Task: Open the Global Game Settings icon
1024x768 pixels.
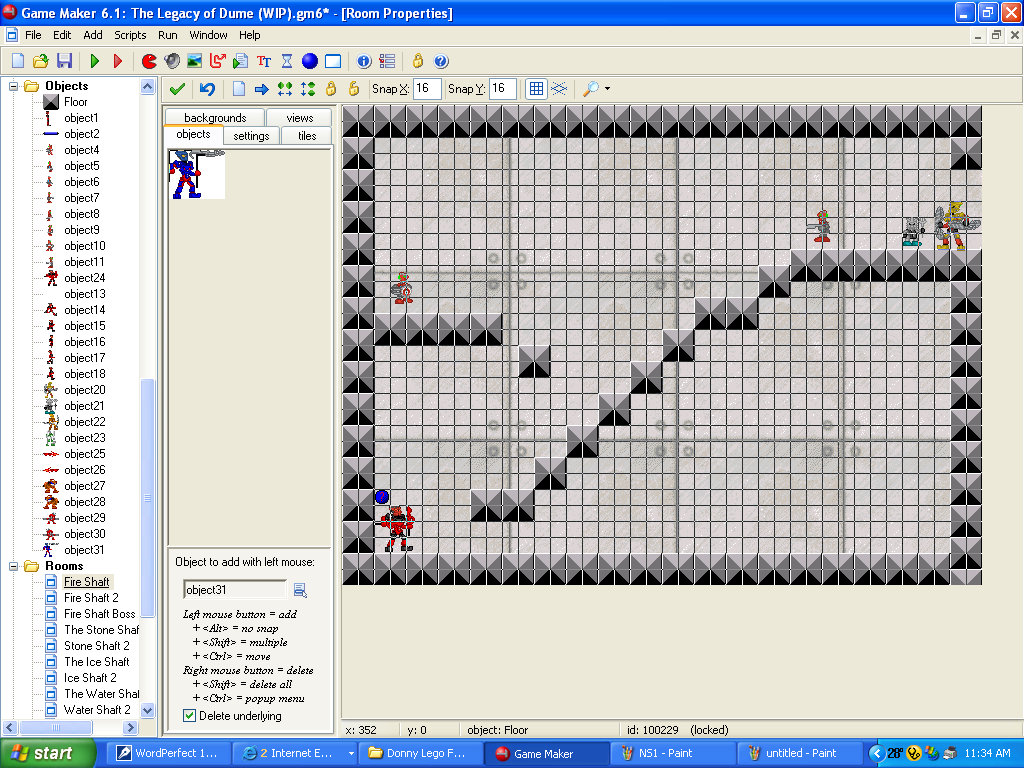Action: point(387,61)
